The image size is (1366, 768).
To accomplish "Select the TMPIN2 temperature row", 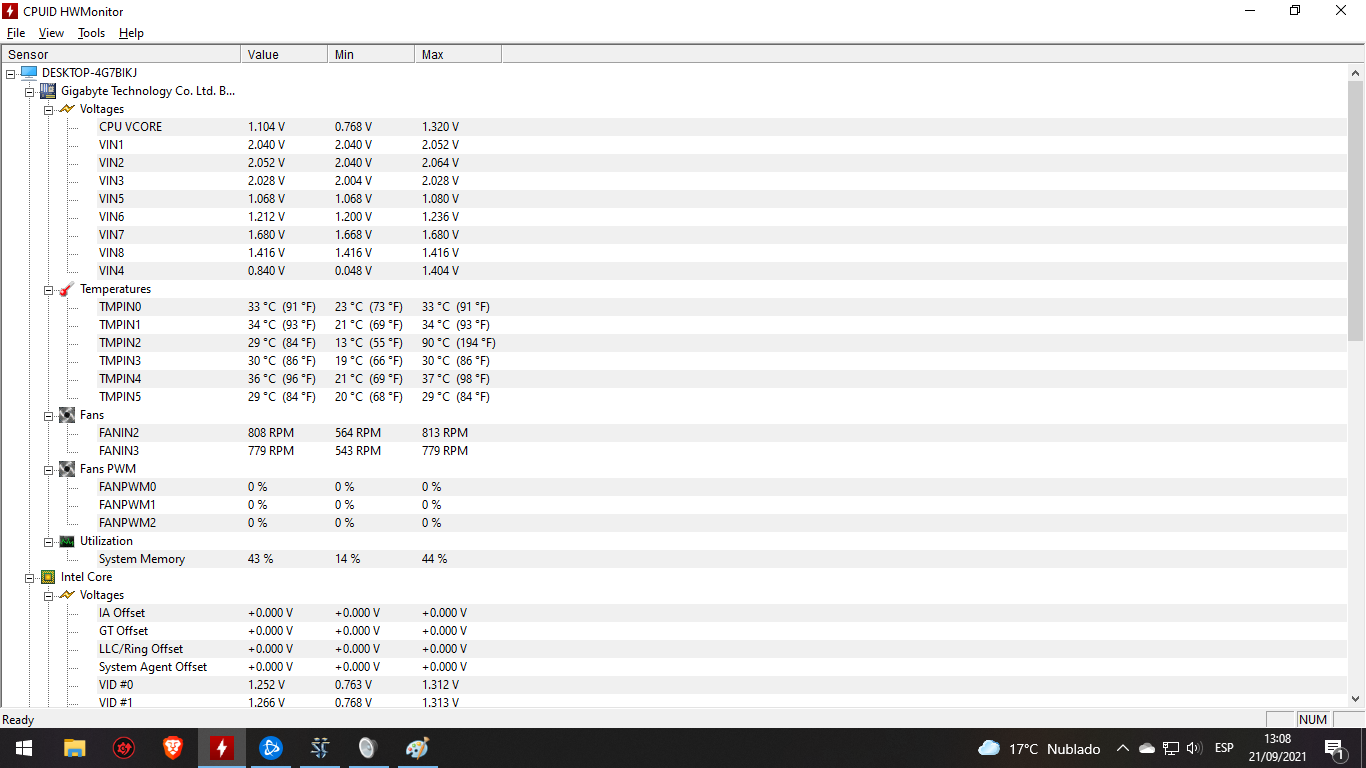I will tap(722, 343).
